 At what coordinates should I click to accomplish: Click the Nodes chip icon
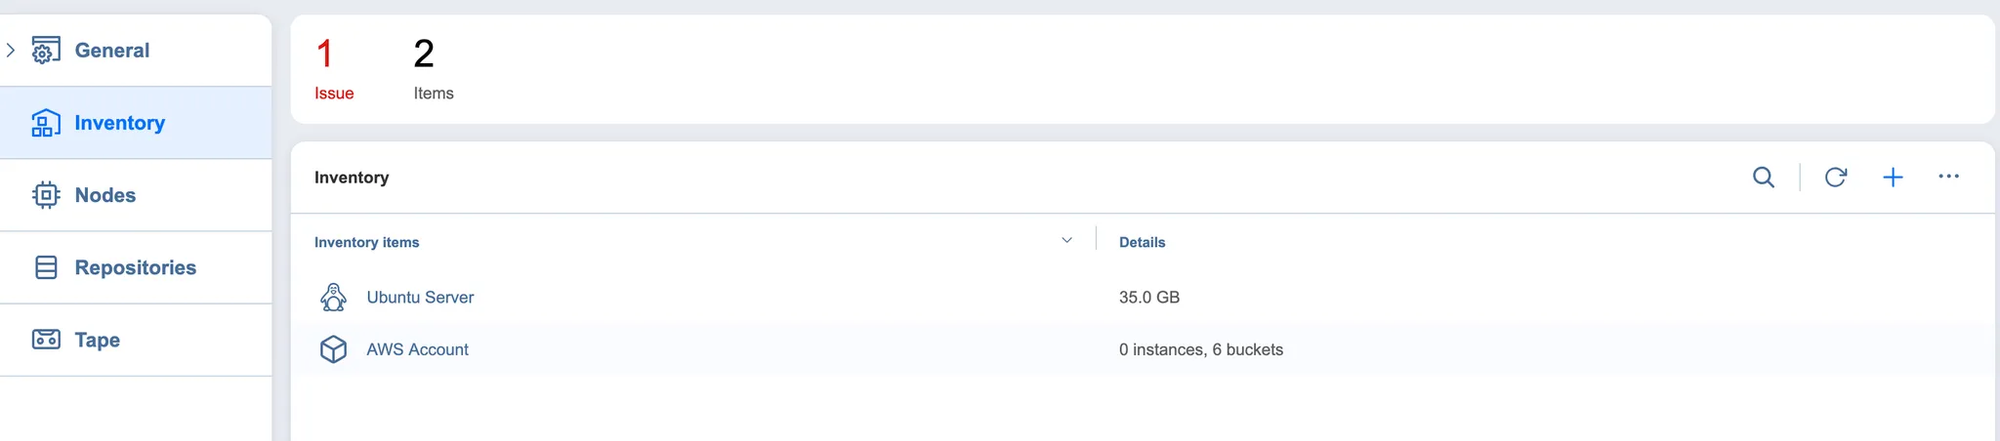coord(46,195)
